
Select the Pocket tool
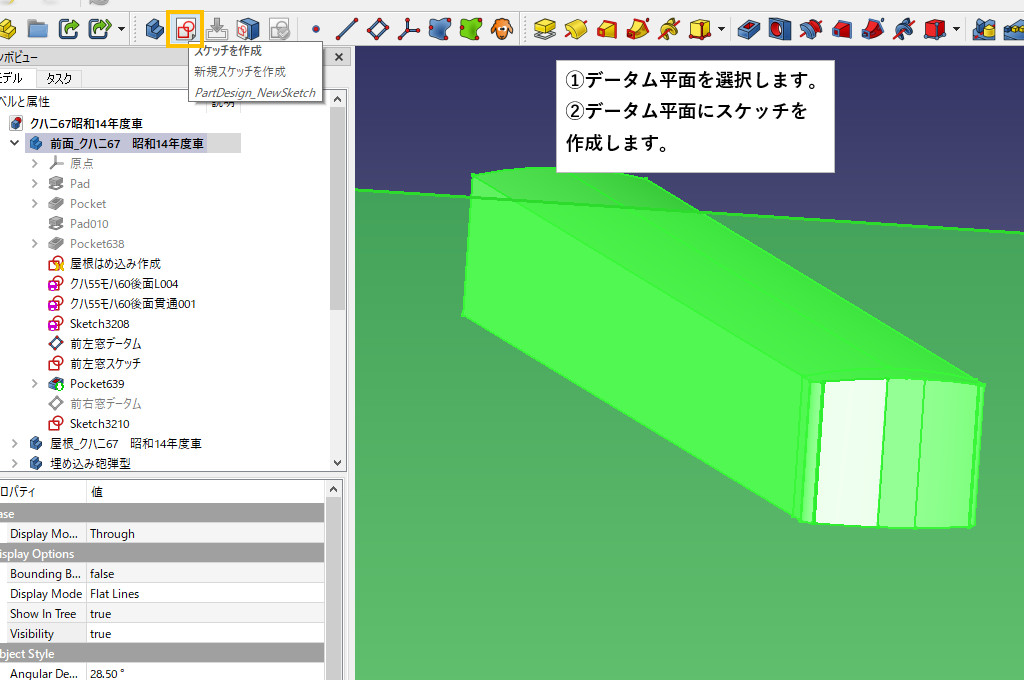[748, 29]
